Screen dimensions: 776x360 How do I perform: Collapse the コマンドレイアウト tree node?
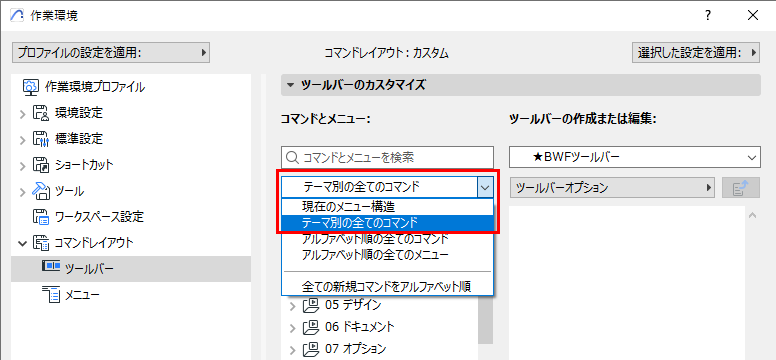[x=23, y=243]
